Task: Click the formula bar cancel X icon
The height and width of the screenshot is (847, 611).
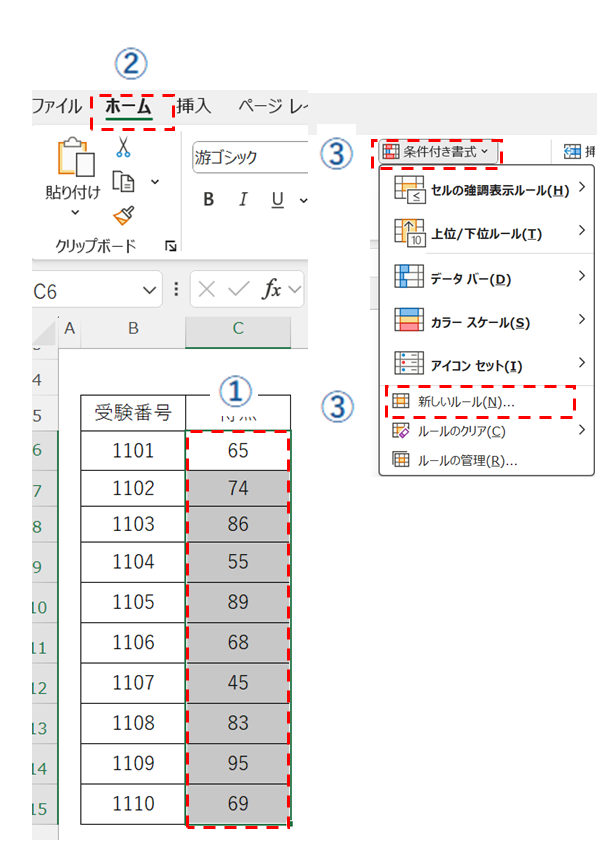Action: pos(207,290)
